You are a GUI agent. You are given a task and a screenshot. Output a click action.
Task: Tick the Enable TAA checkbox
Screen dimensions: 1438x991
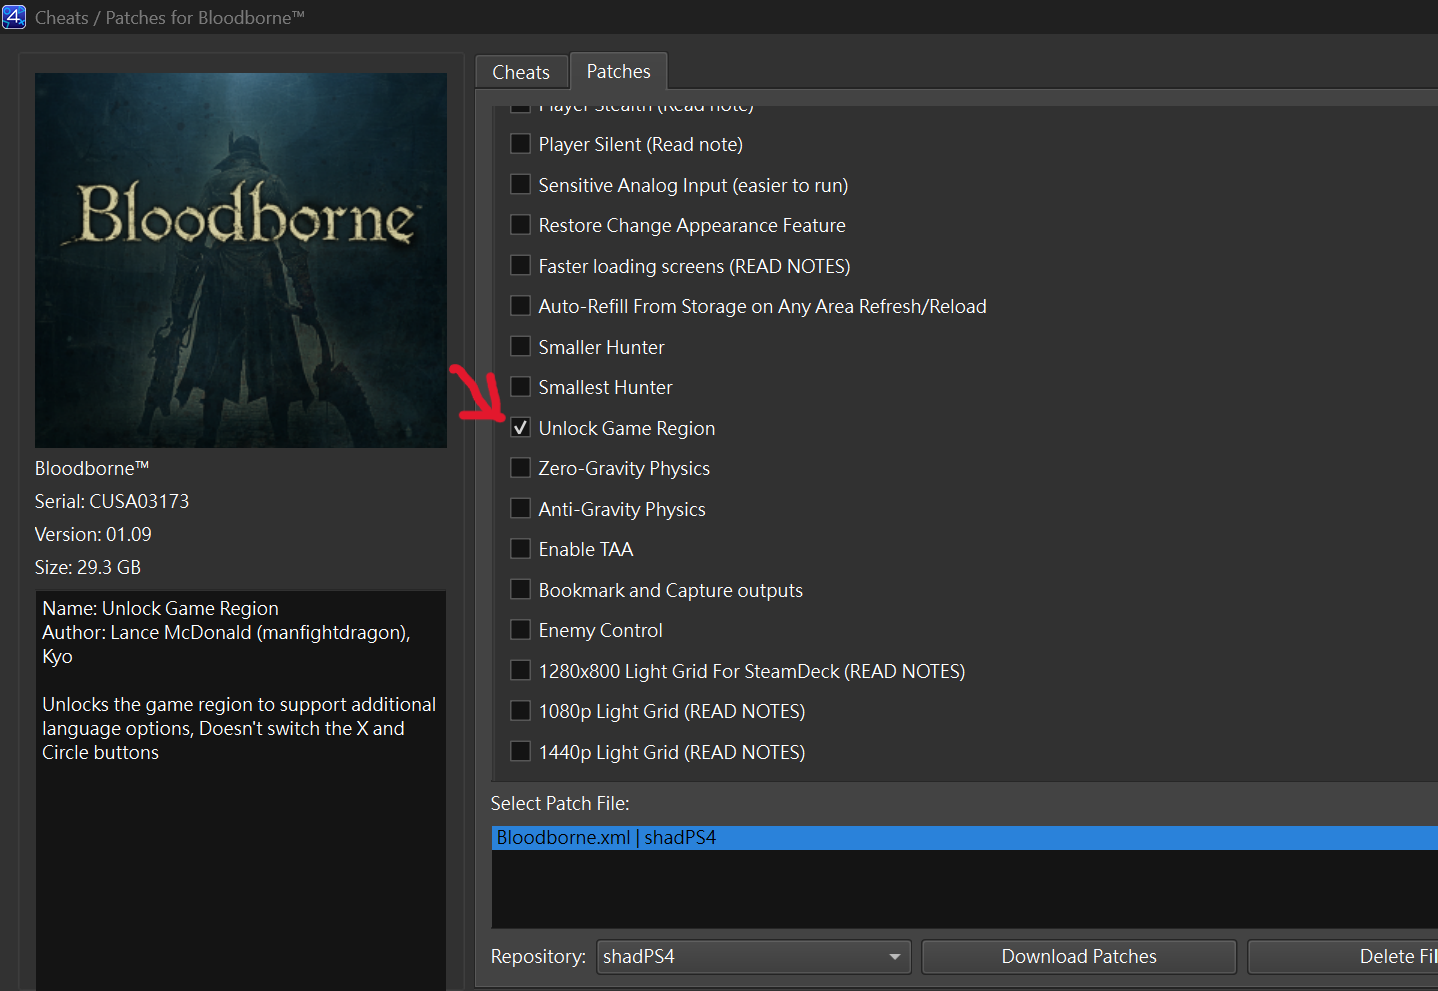(x=520, y=549)
